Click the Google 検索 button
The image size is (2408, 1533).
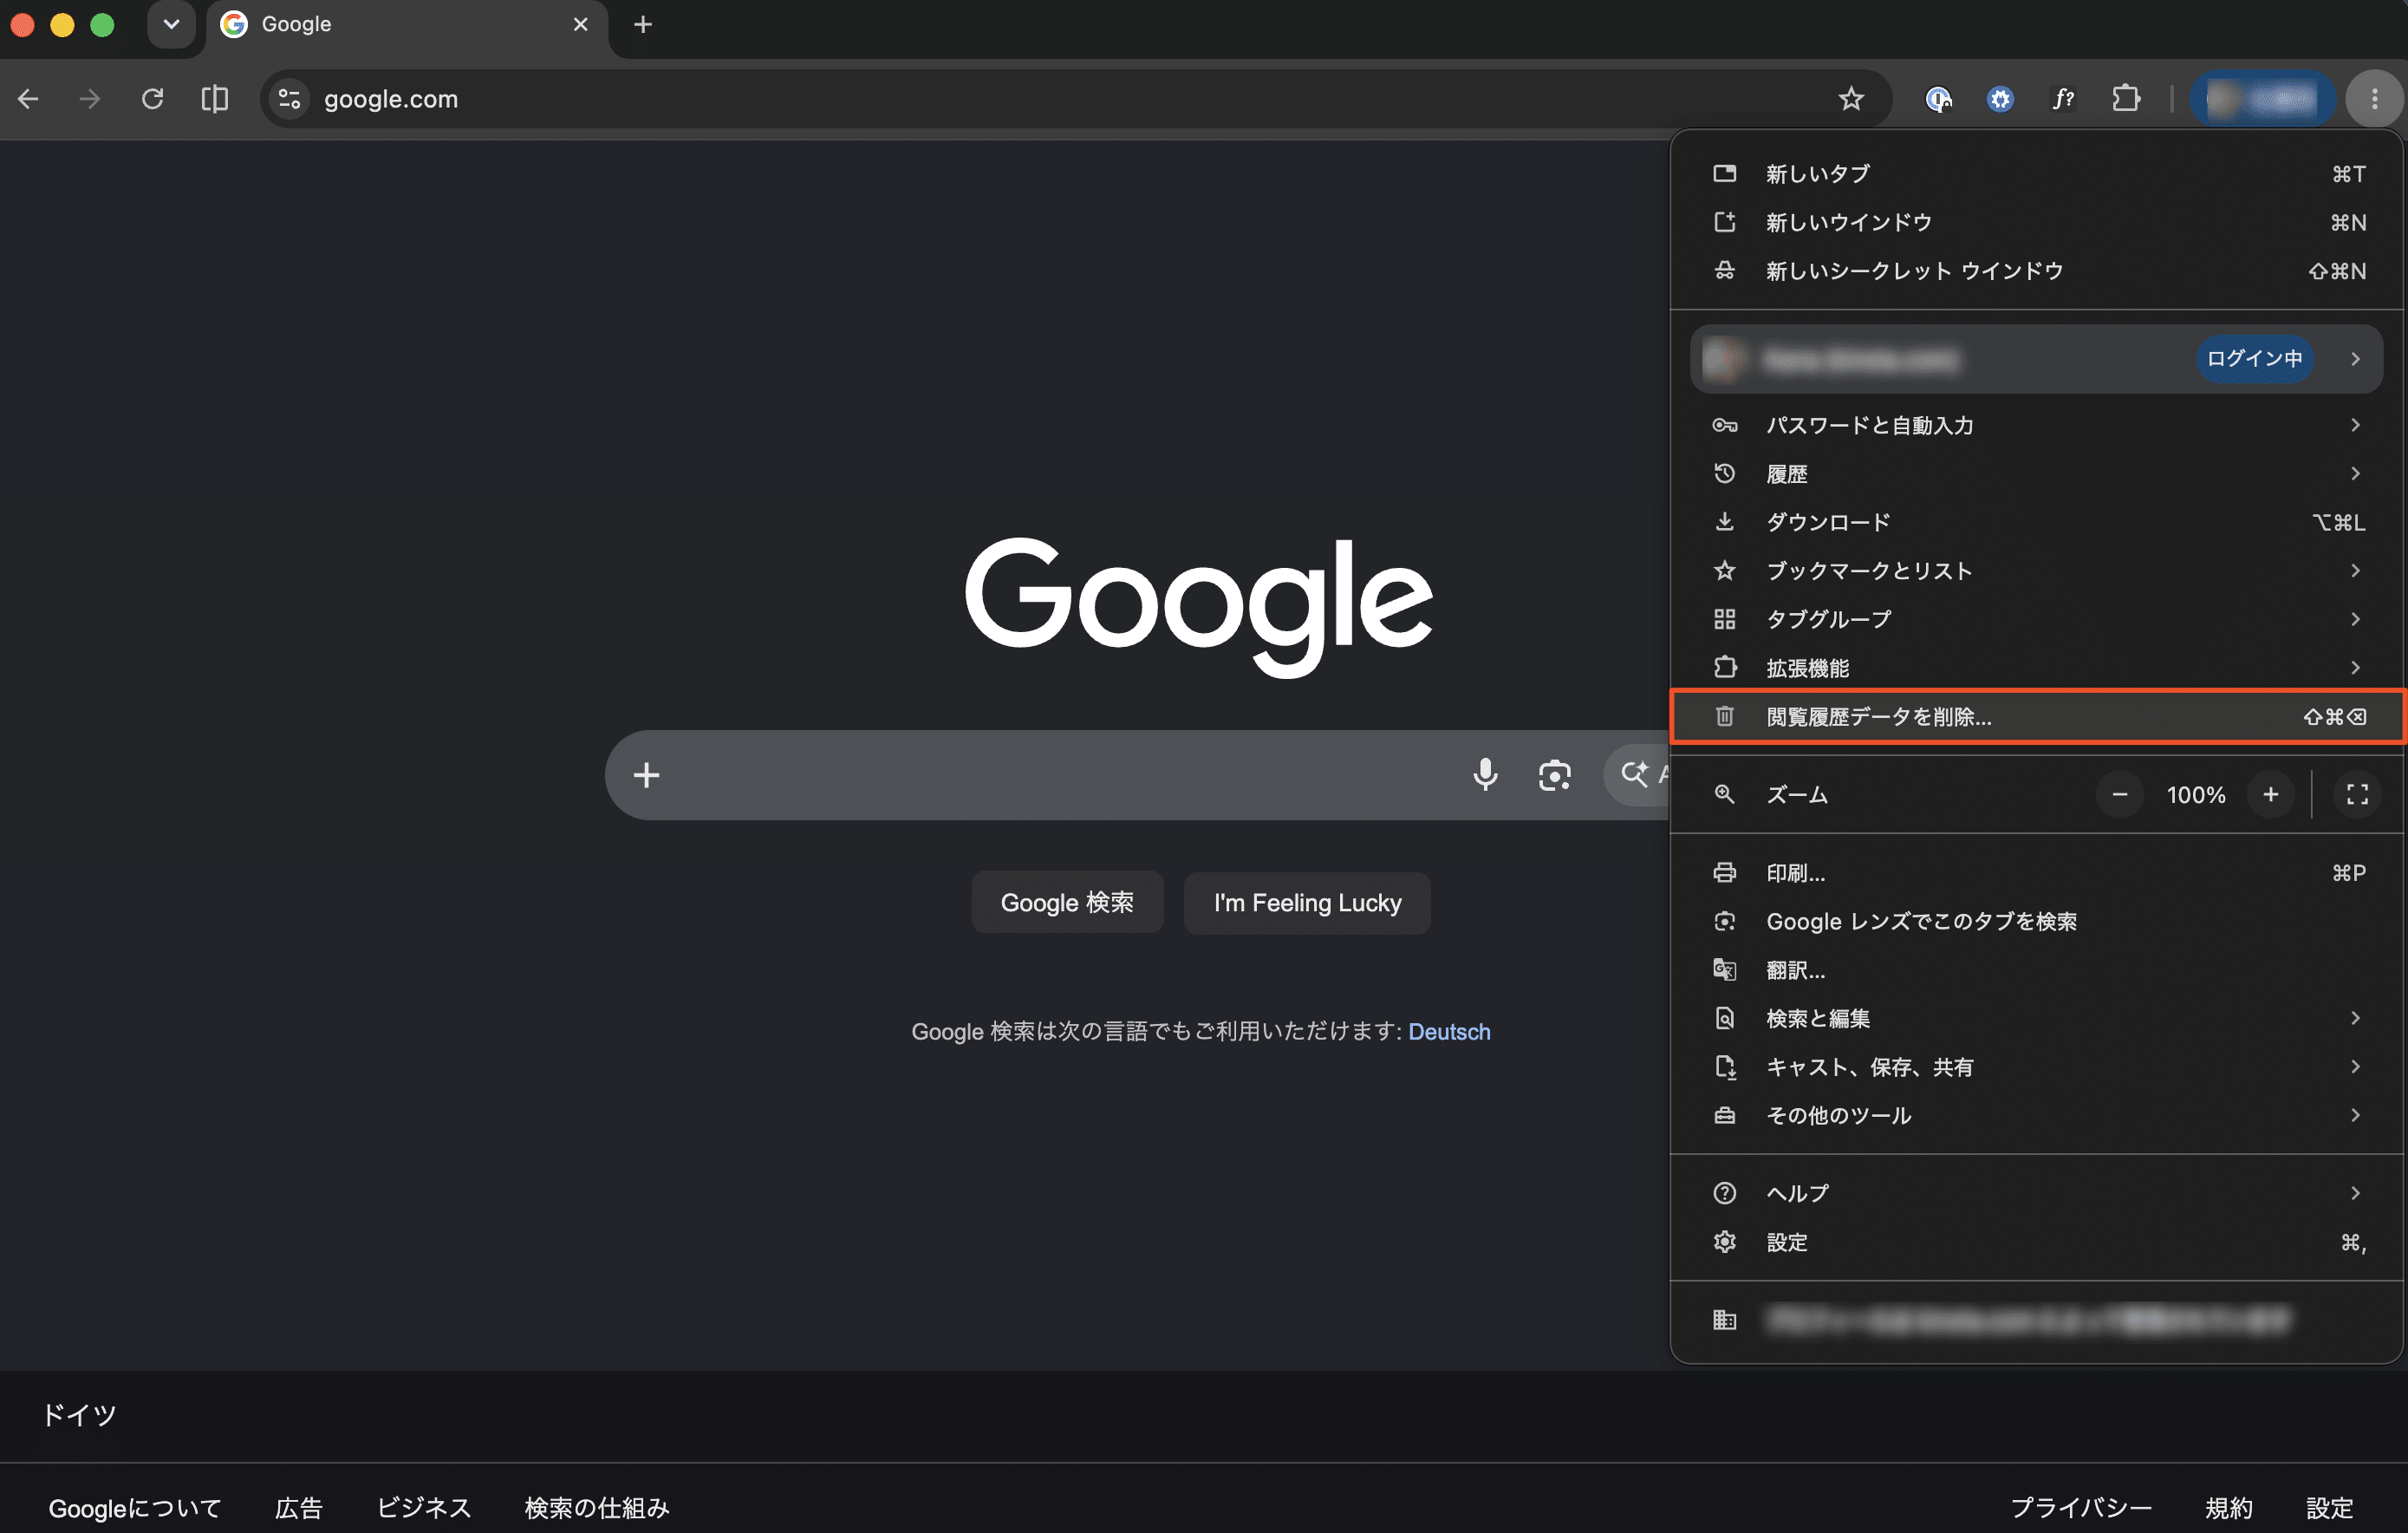click(1067, 903)
